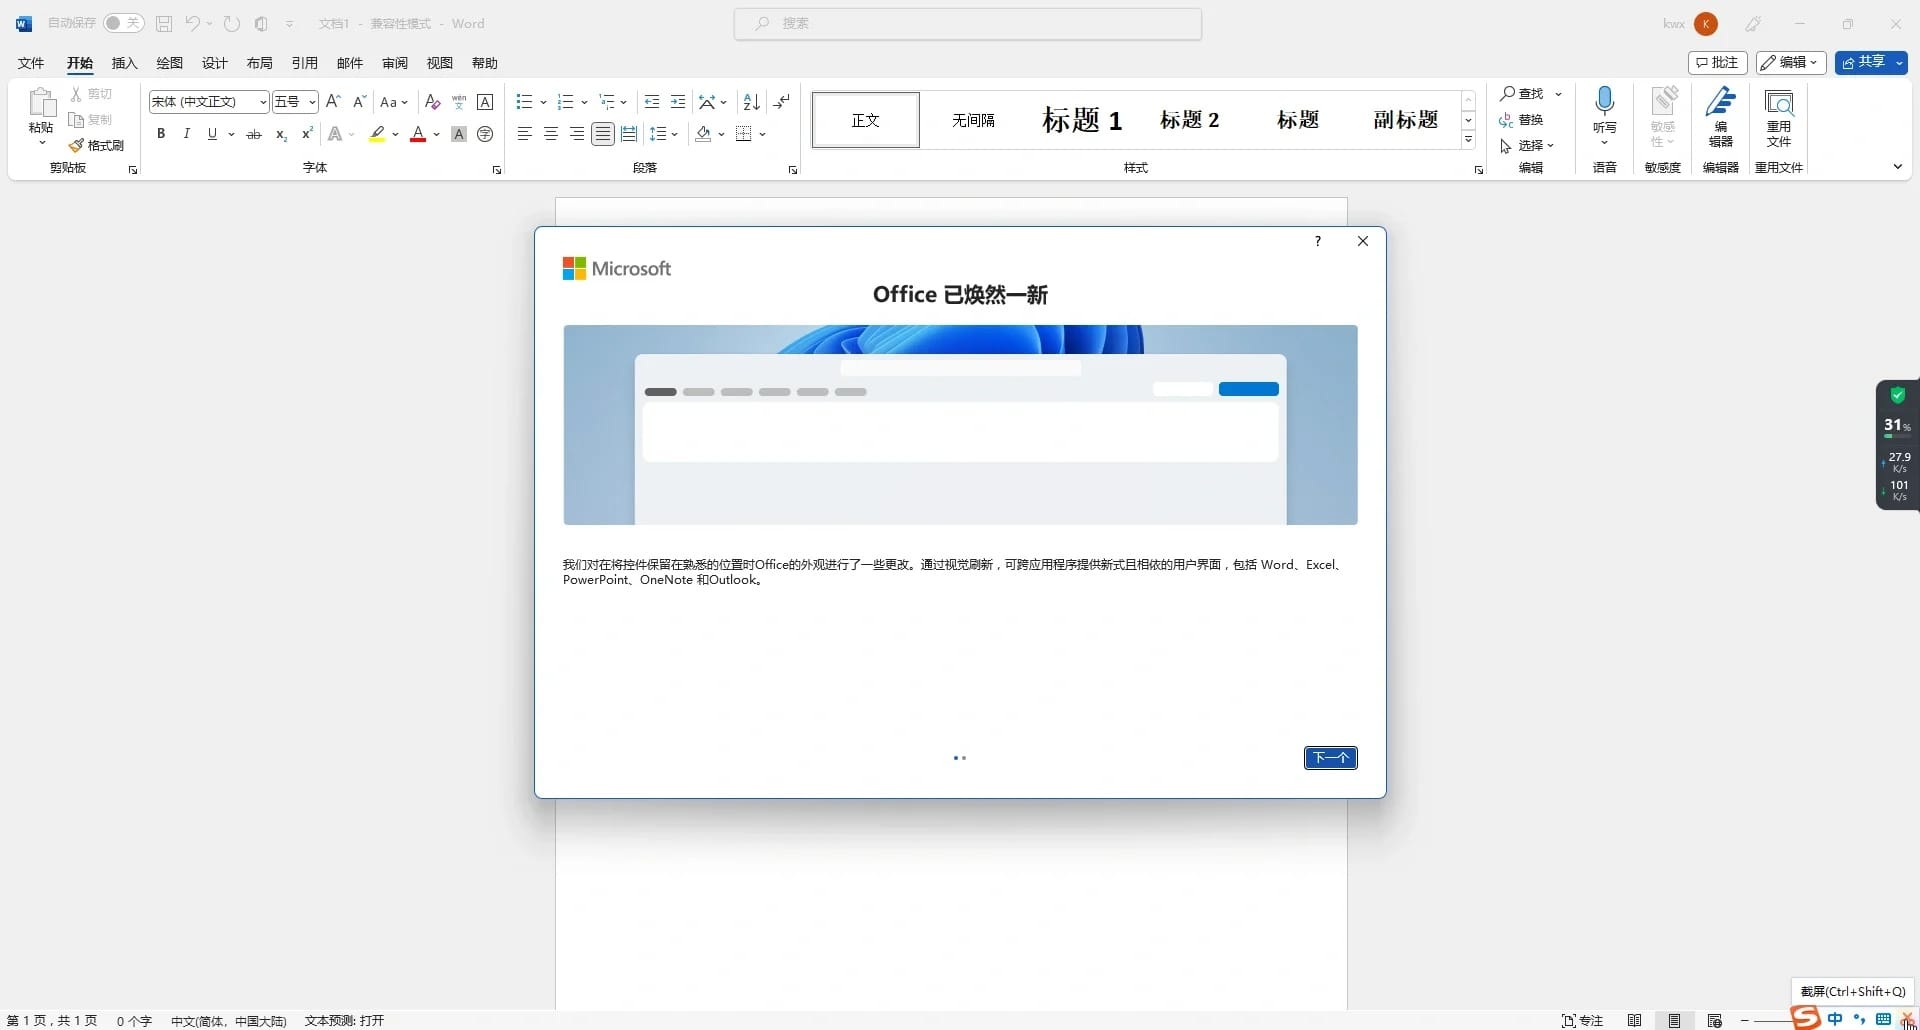Toggle the AutoSave switch
The image size is (1920, 1030).
point(124,23)
